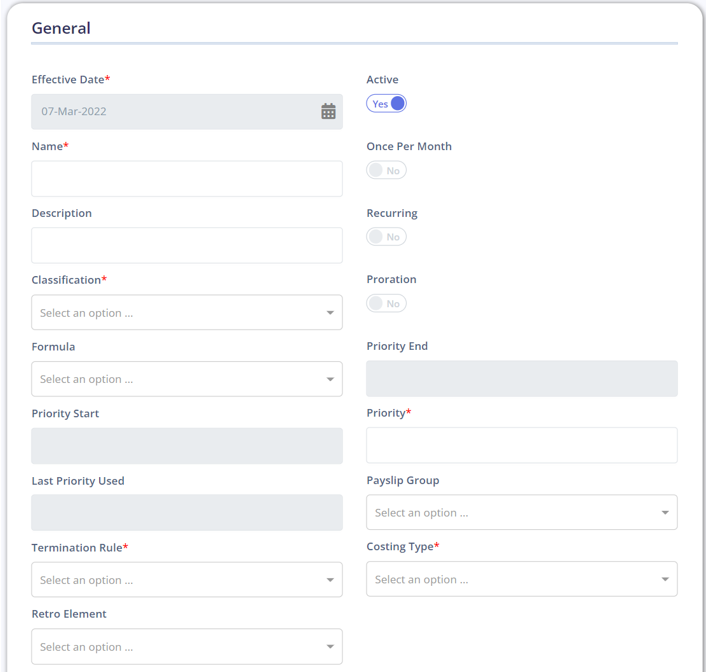
Task: Open the Formula dropdown list
Action: coord(187,379)
